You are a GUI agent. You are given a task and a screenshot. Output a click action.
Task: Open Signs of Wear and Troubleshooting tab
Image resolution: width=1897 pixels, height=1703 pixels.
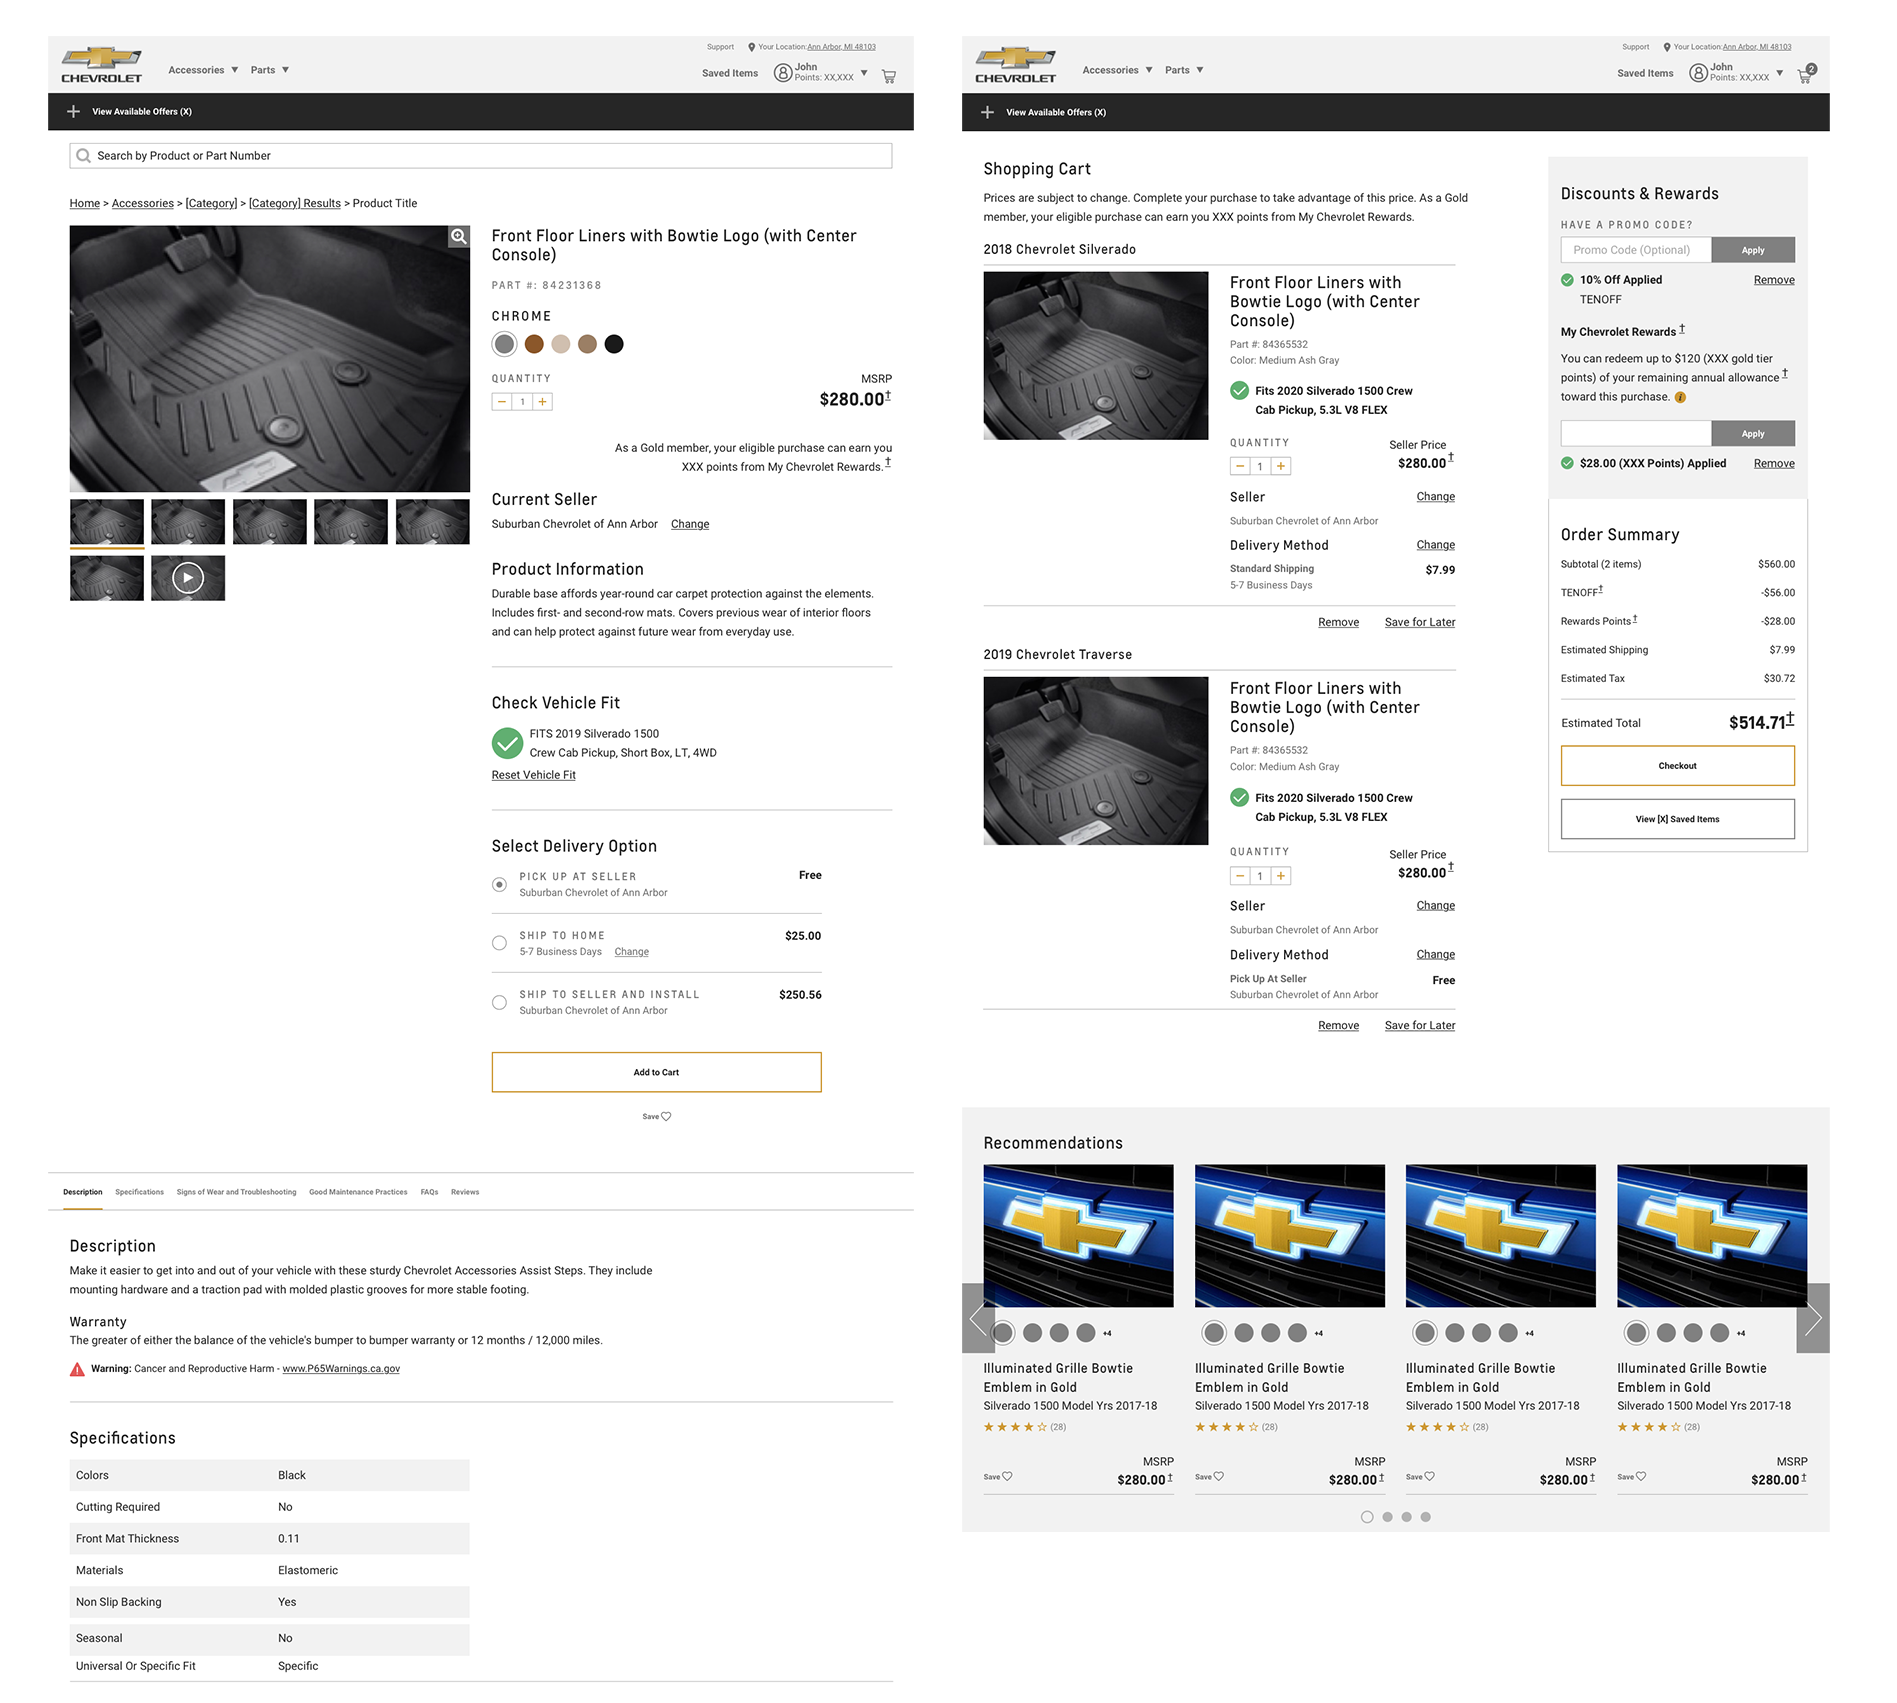click(236, 1192)
